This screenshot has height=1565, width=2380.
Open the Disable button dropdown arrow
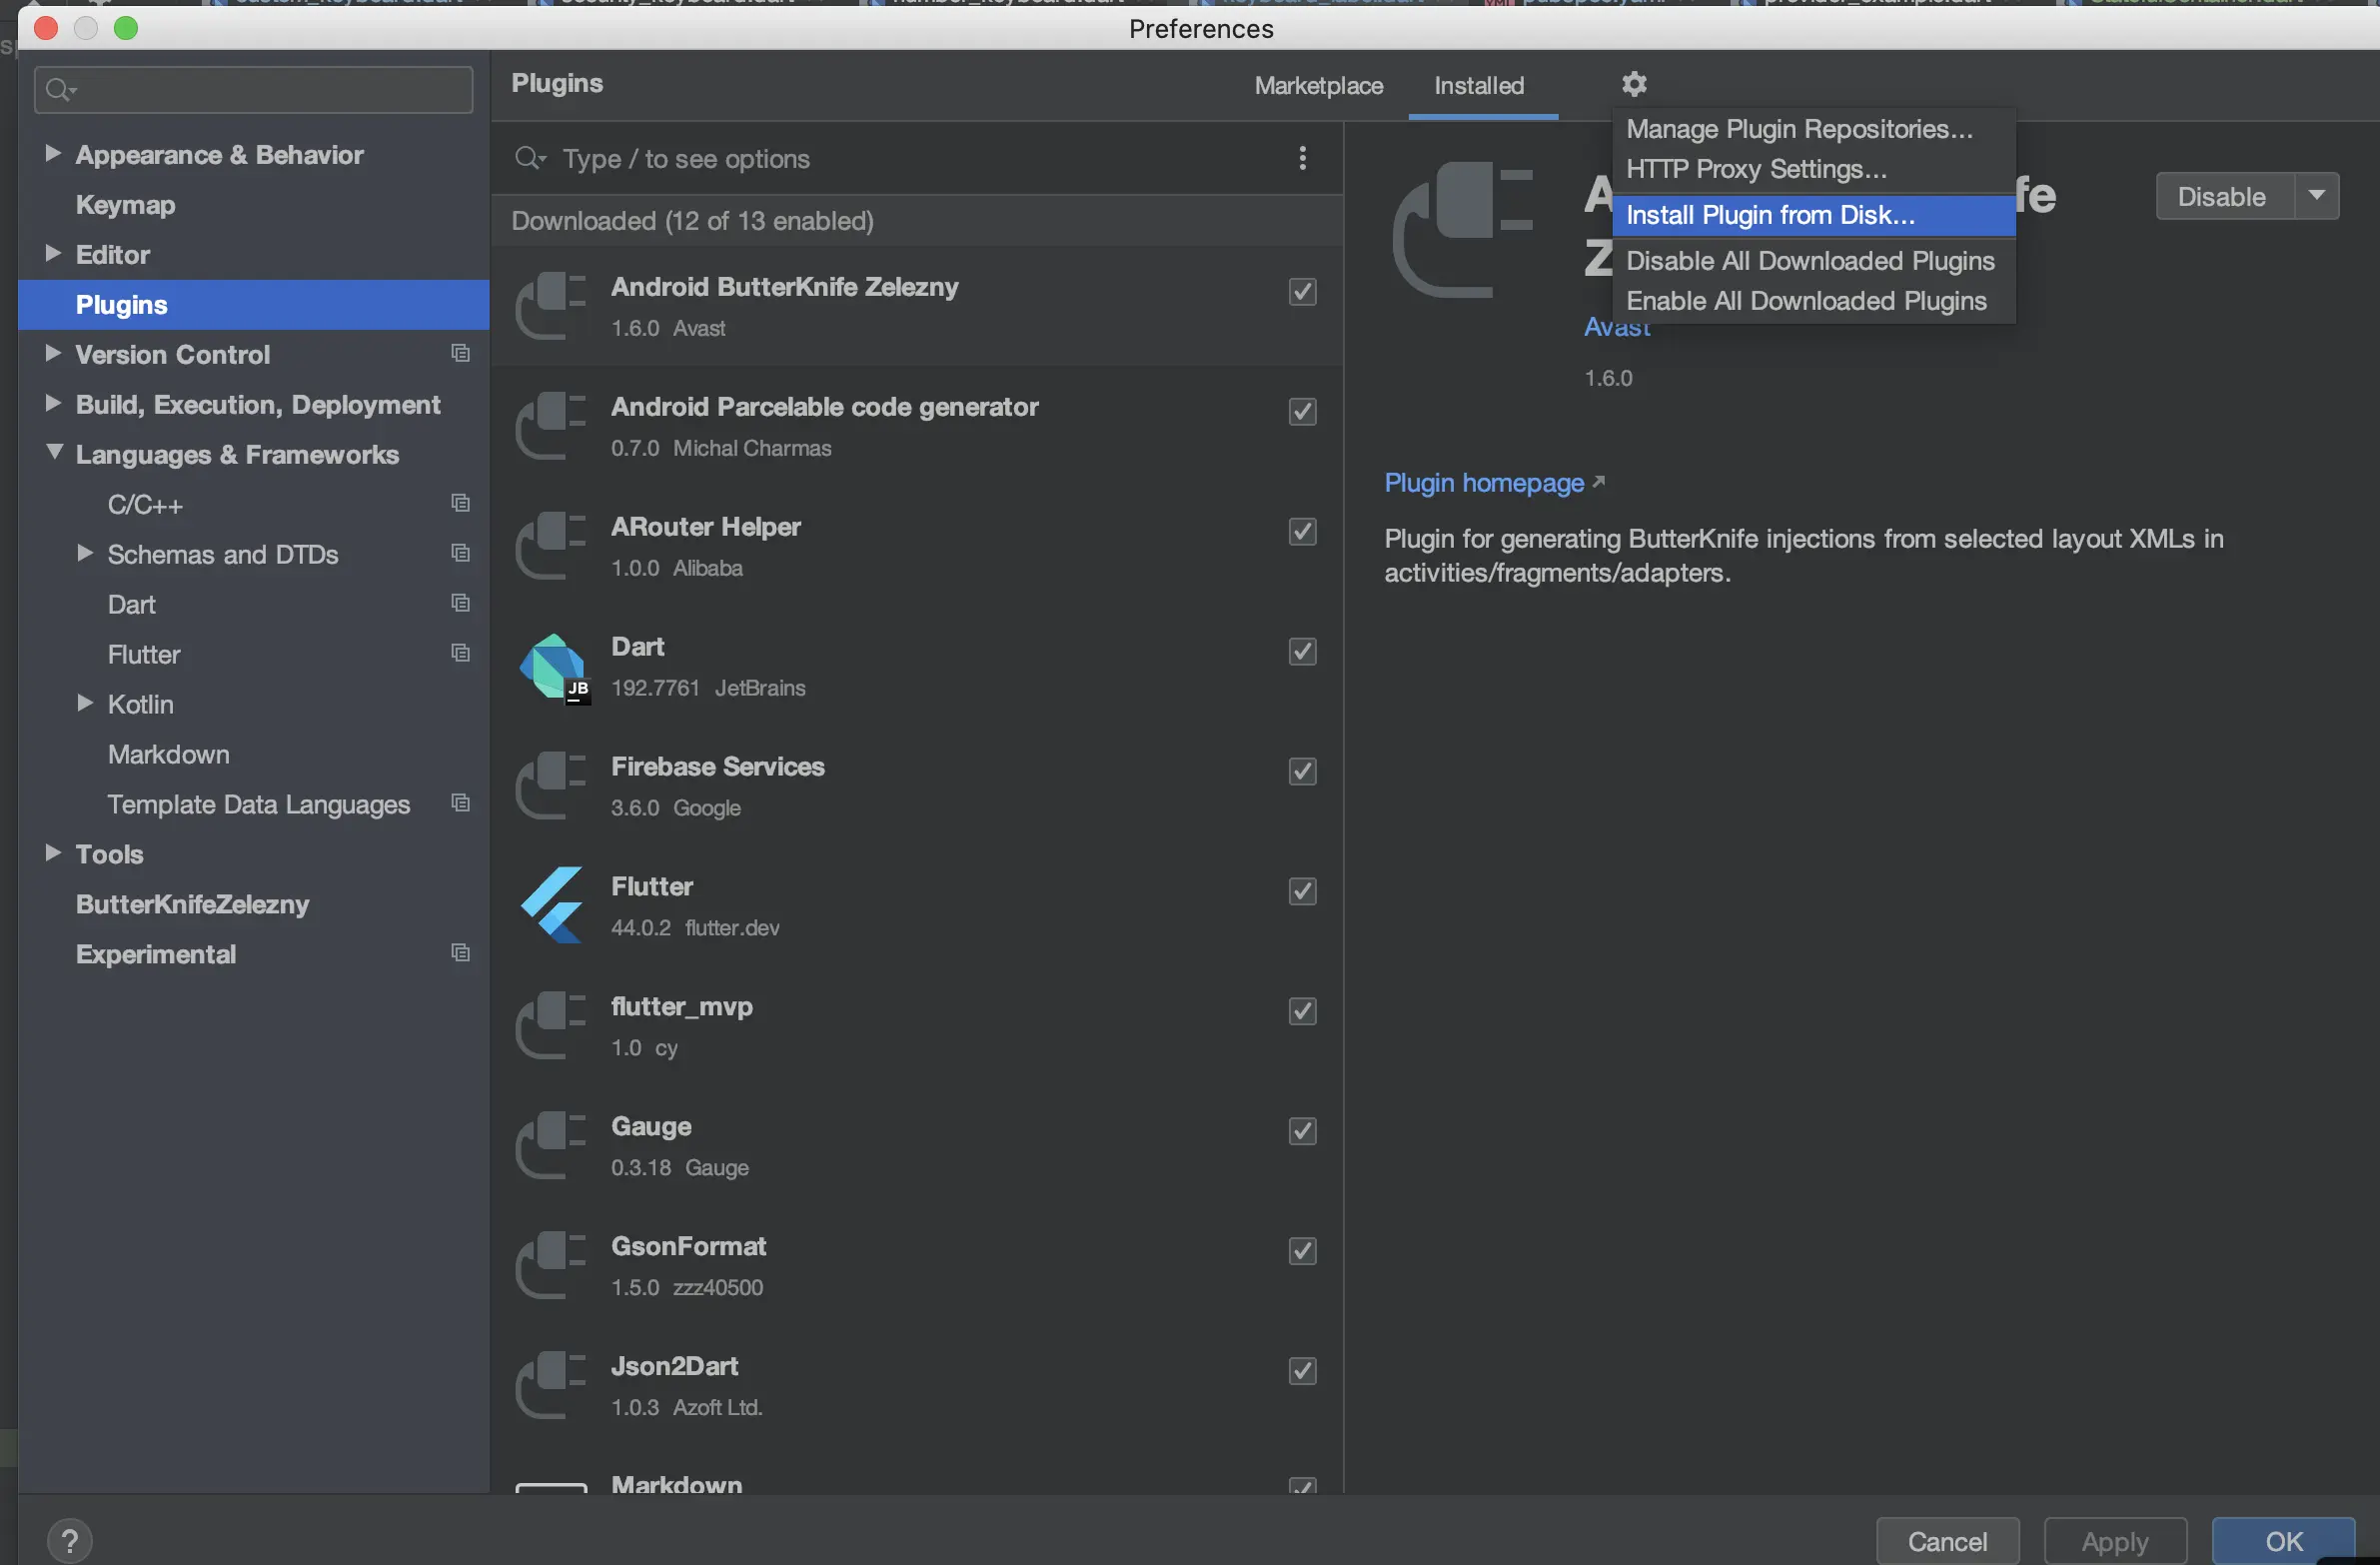[2316, 196]
